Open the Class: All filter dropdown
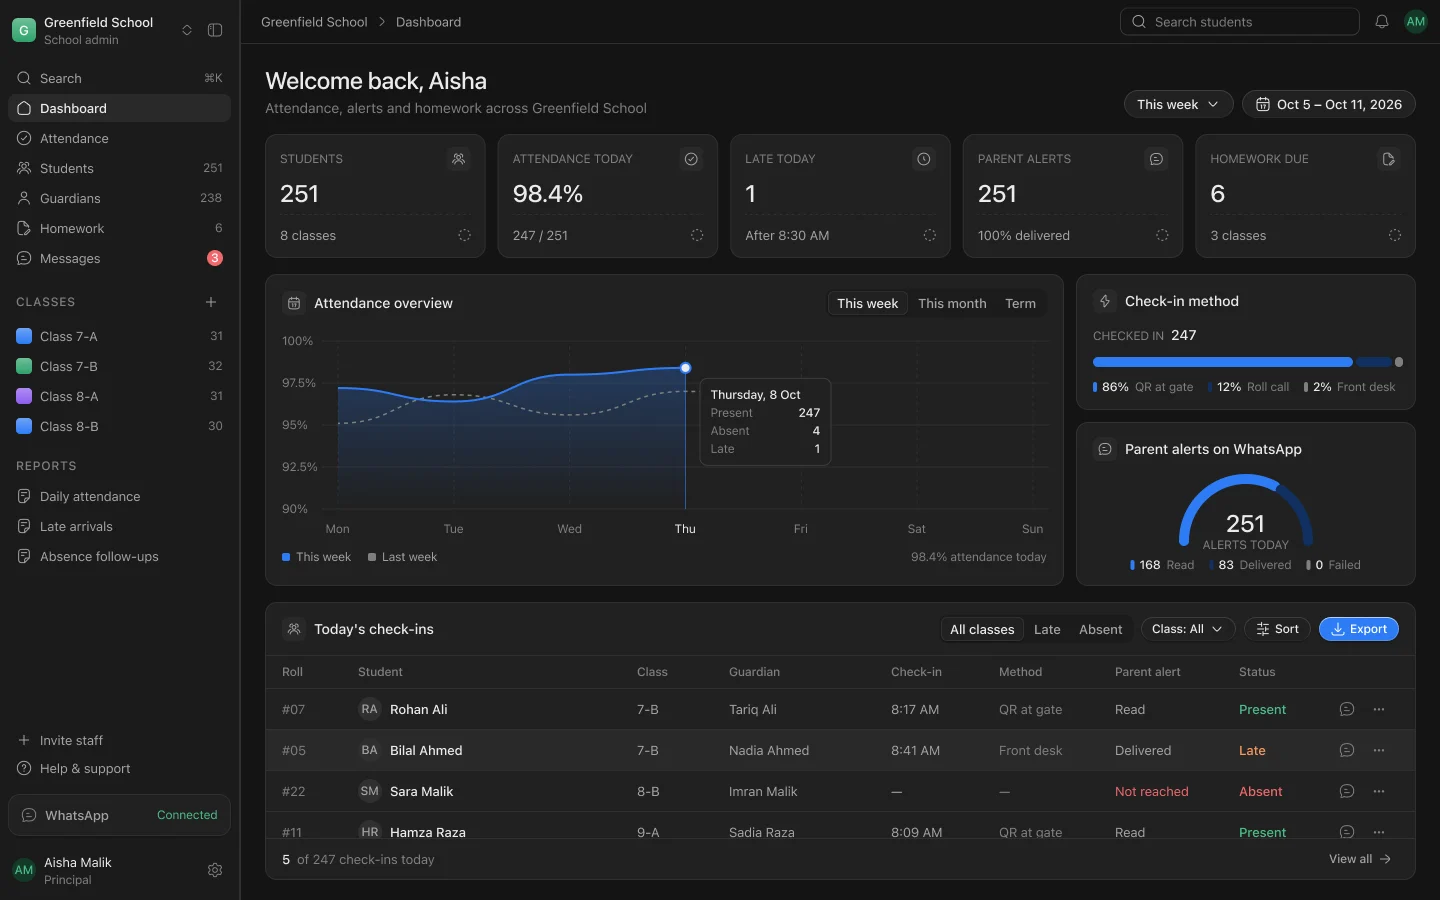1440x900 pixels. 1187,629
